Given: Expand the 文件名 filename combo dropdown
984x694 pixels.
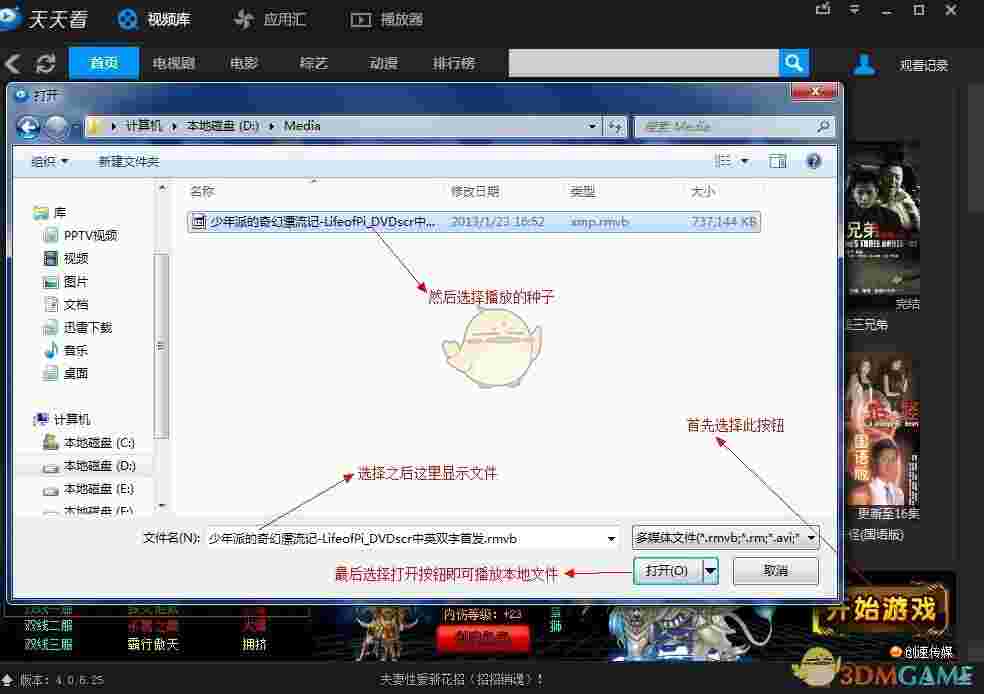Looking at the screenshot, I should 613,537.
